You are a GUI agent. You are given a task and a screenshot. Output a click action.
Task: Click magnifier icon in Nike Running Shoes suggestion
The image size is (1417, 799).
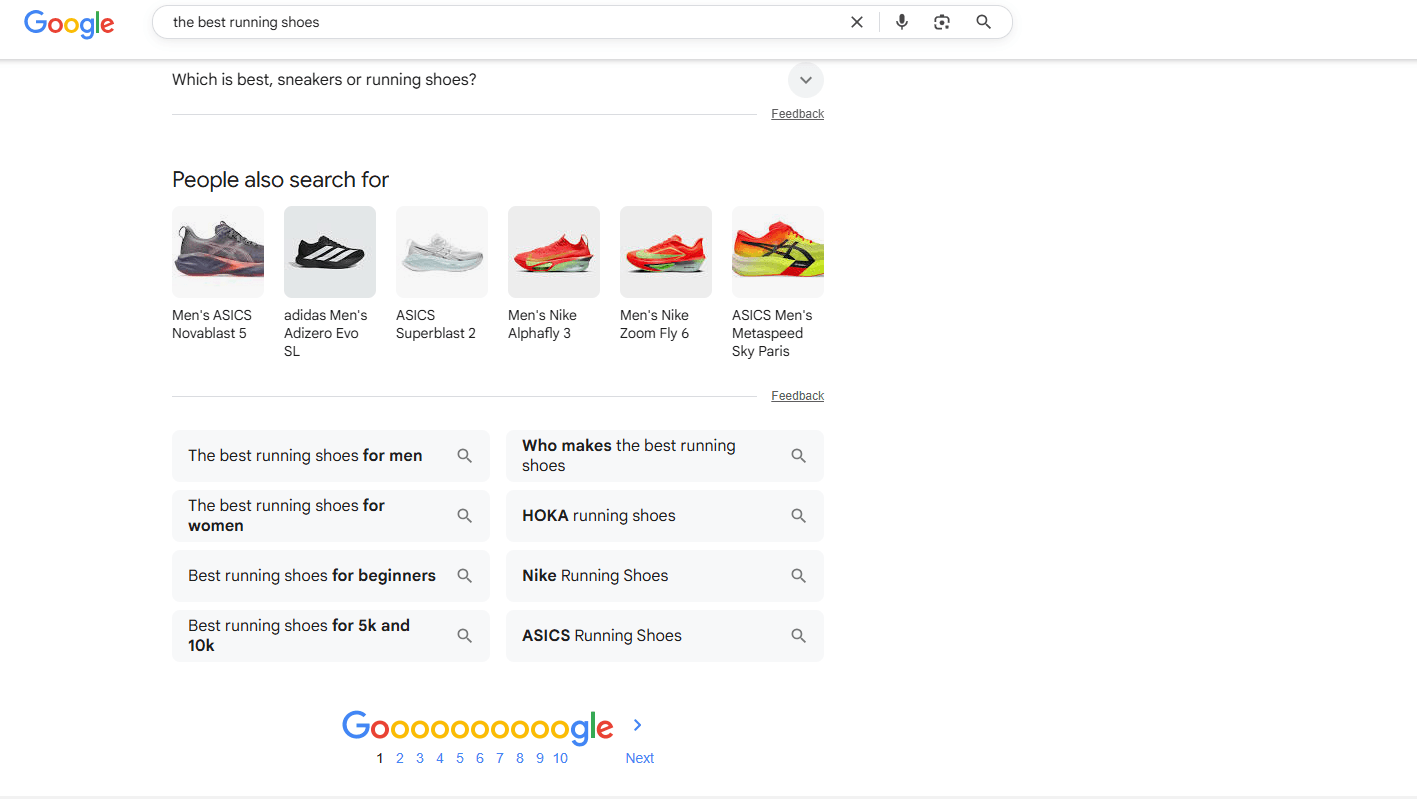798,576
